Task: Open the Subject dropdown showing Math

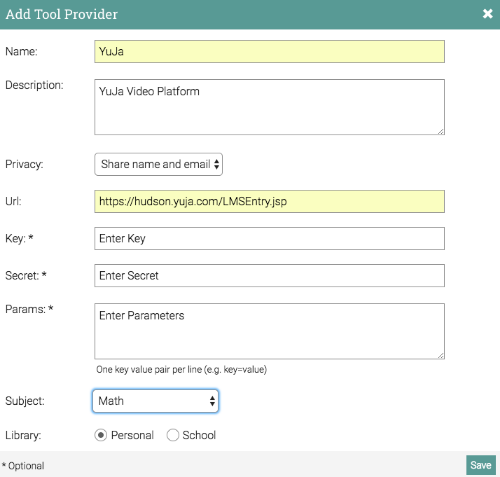Action: click(x=155, y=401)
